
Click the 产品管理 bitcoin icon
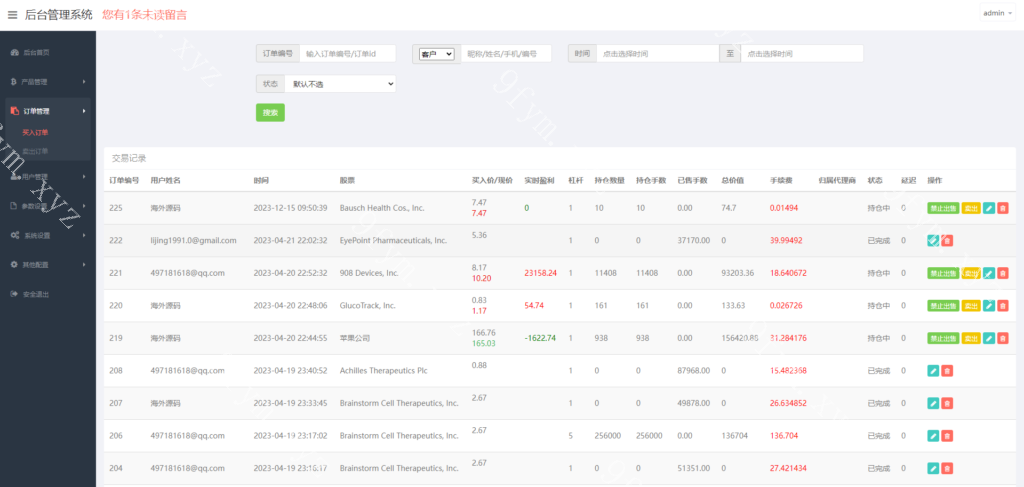click(x=14, y=82)
